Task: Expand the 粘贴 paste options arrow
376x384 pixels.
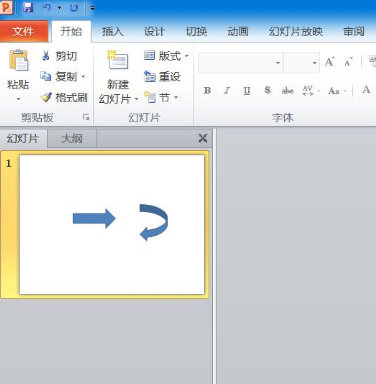Action: tap(18, 99)
